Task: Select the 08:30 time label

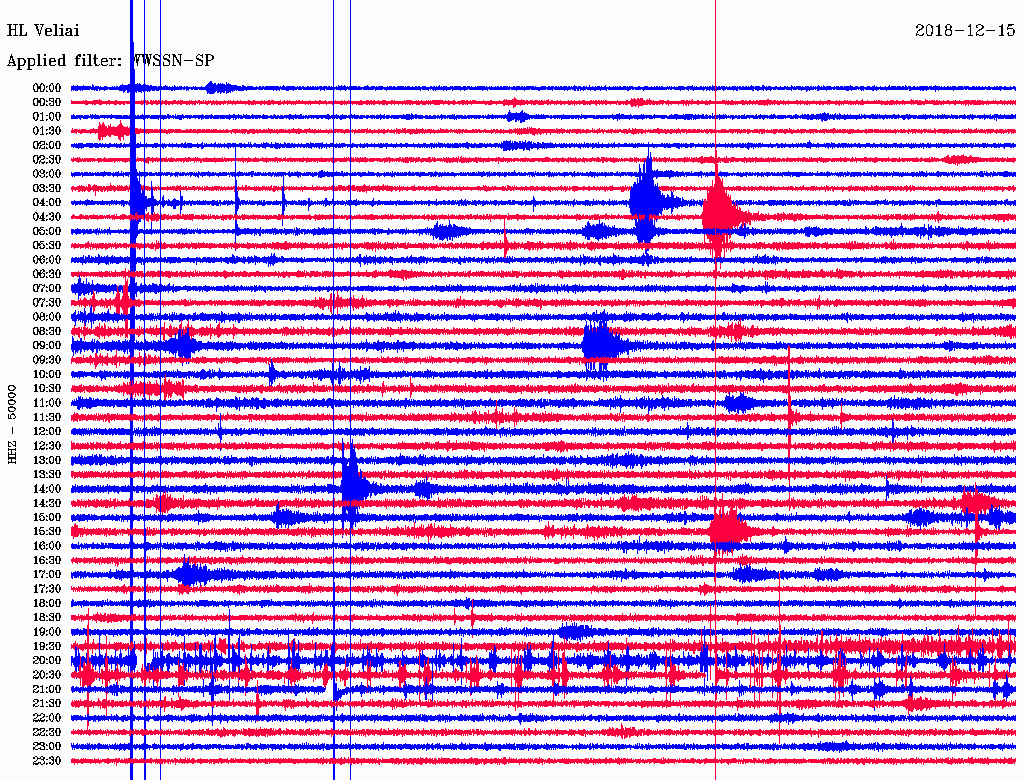Action: pyautogui.click(x=47, y=331)
